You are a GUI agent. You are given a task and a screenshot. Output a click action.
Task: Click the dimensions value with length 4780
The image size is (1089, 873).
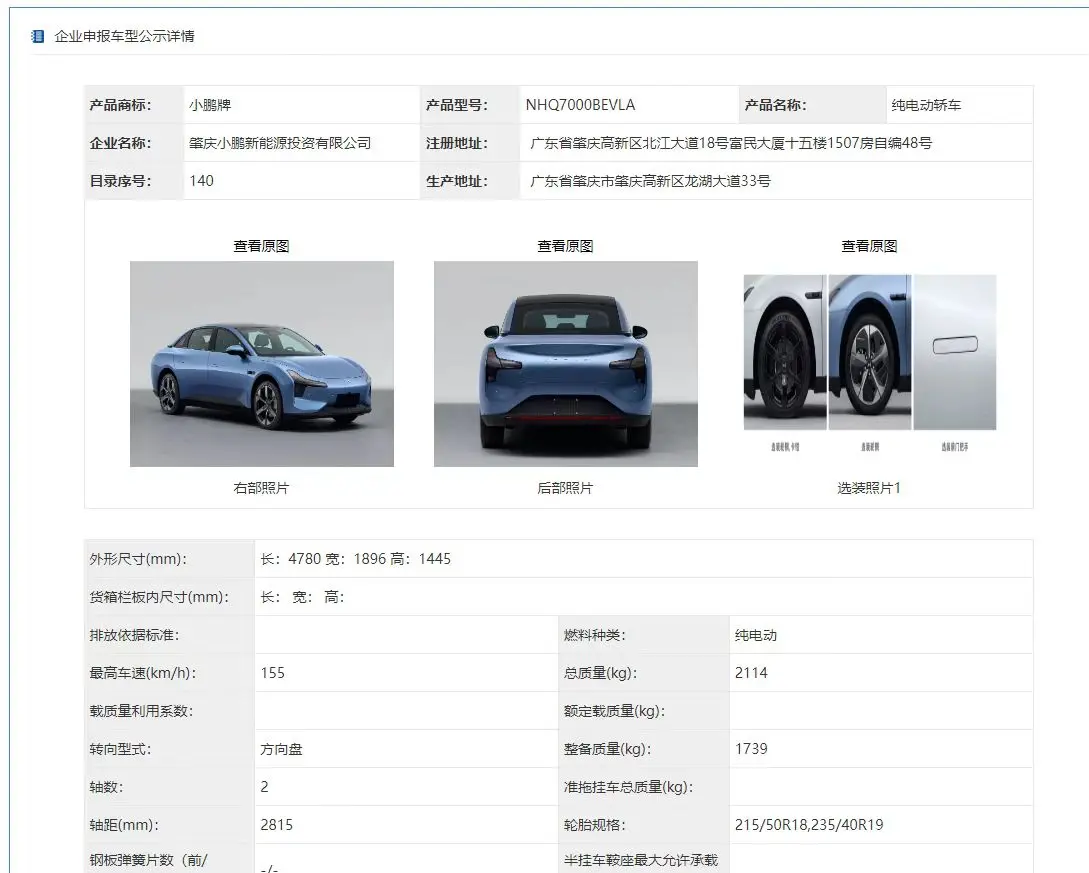[x=355, y=559]
